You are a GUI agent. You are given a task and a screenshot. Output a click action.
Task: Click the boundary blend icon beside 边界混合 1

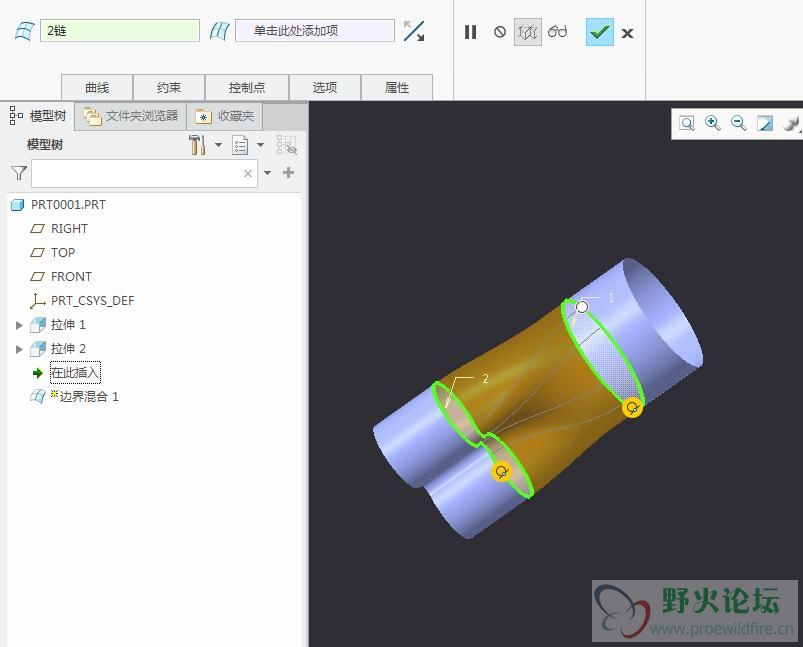(38, 396)
